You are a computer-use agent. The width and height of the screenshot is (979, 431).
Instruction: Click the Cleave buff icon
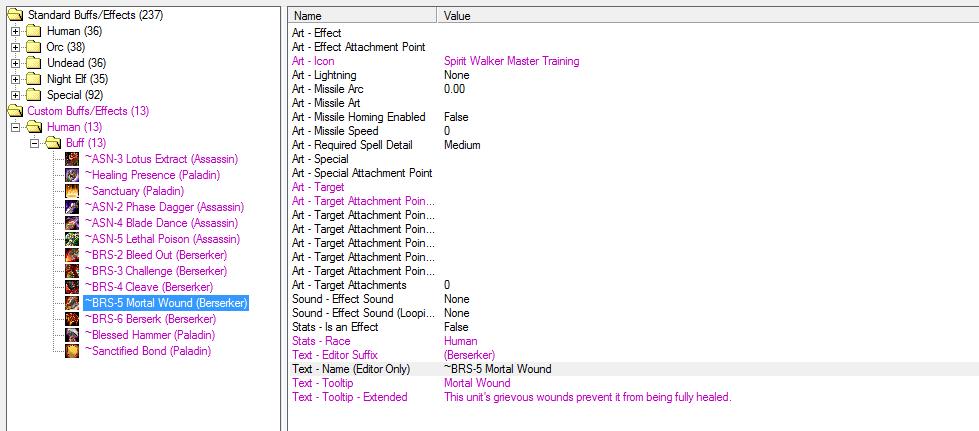(x=72, y=287)
